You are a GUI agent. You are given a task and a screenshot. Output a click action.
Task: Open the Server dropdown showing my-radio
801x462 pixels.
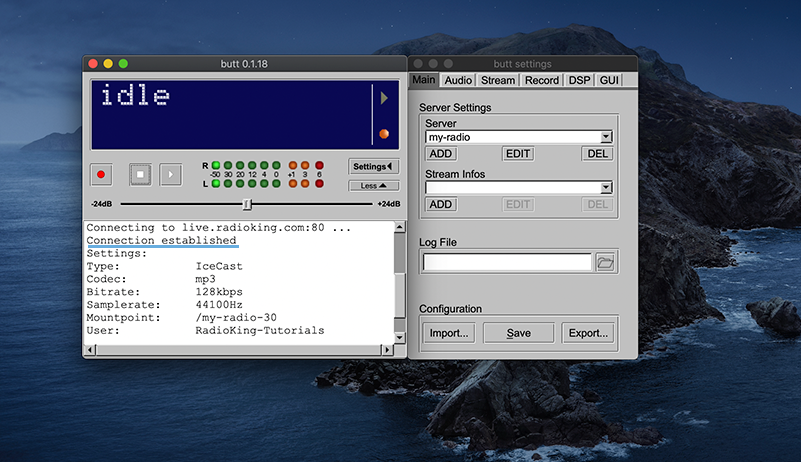[x=606, y=137]
